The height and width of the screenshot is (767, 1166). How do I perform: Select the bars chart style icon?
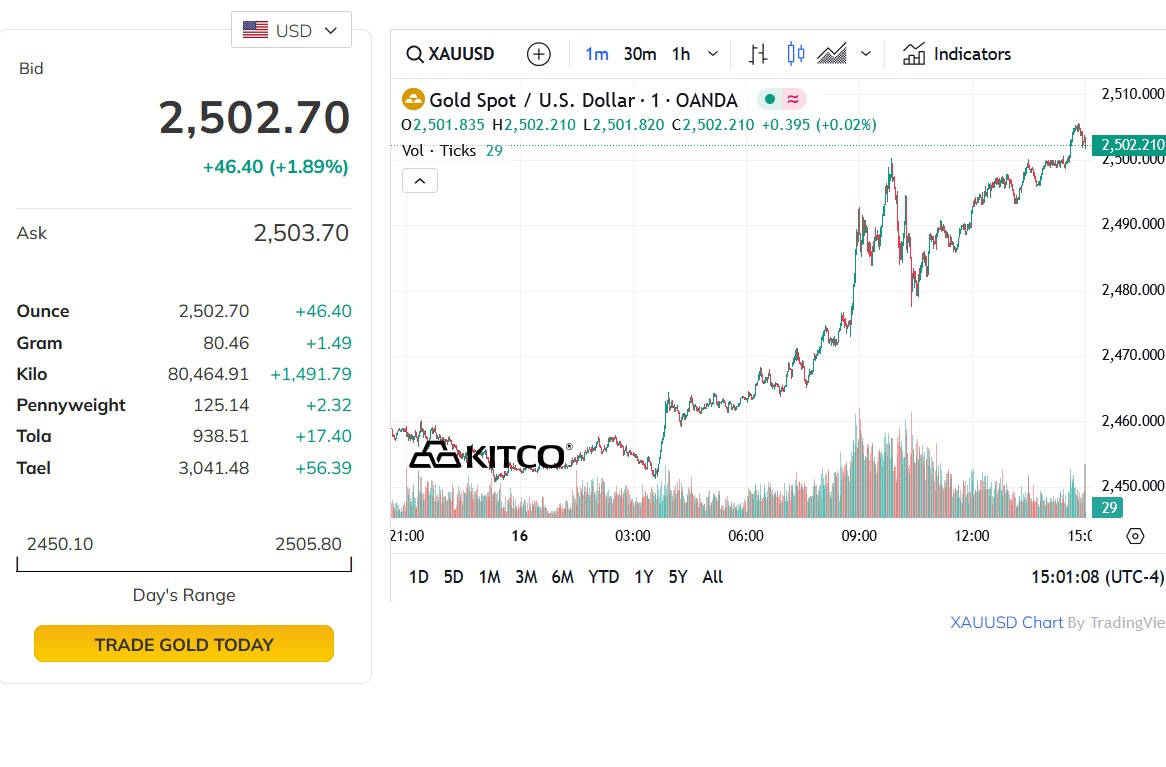tap(758, 54)
